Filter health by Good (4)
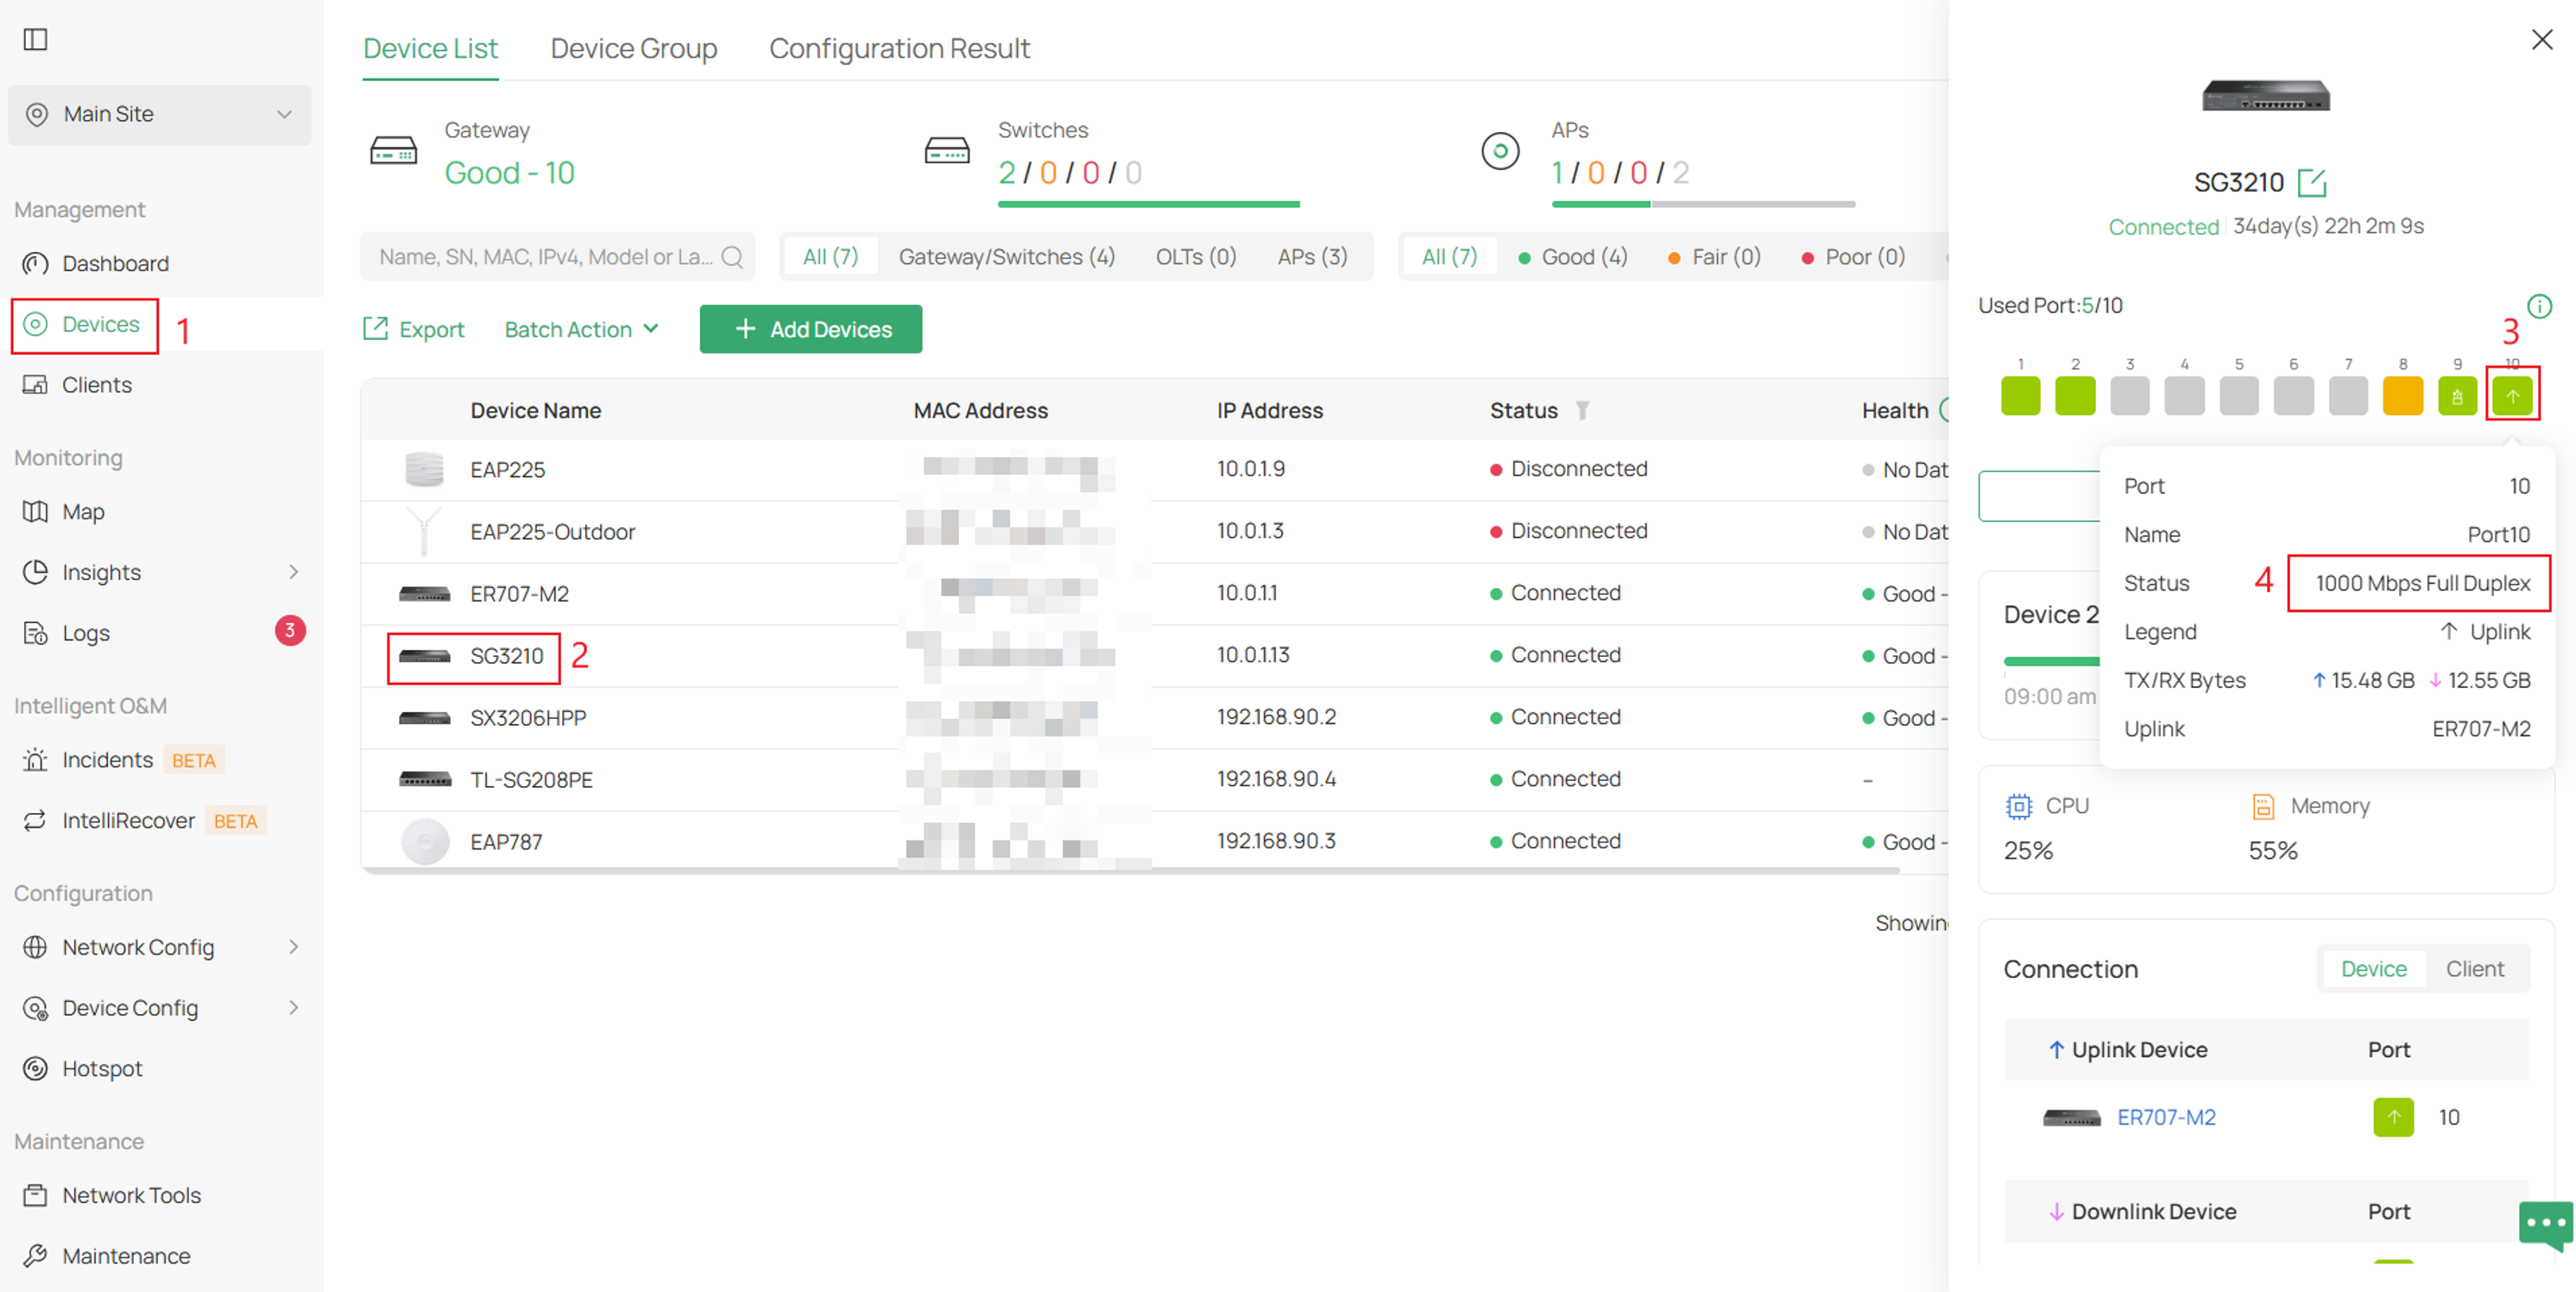2576x1292 pixels. click(1573, 257)
